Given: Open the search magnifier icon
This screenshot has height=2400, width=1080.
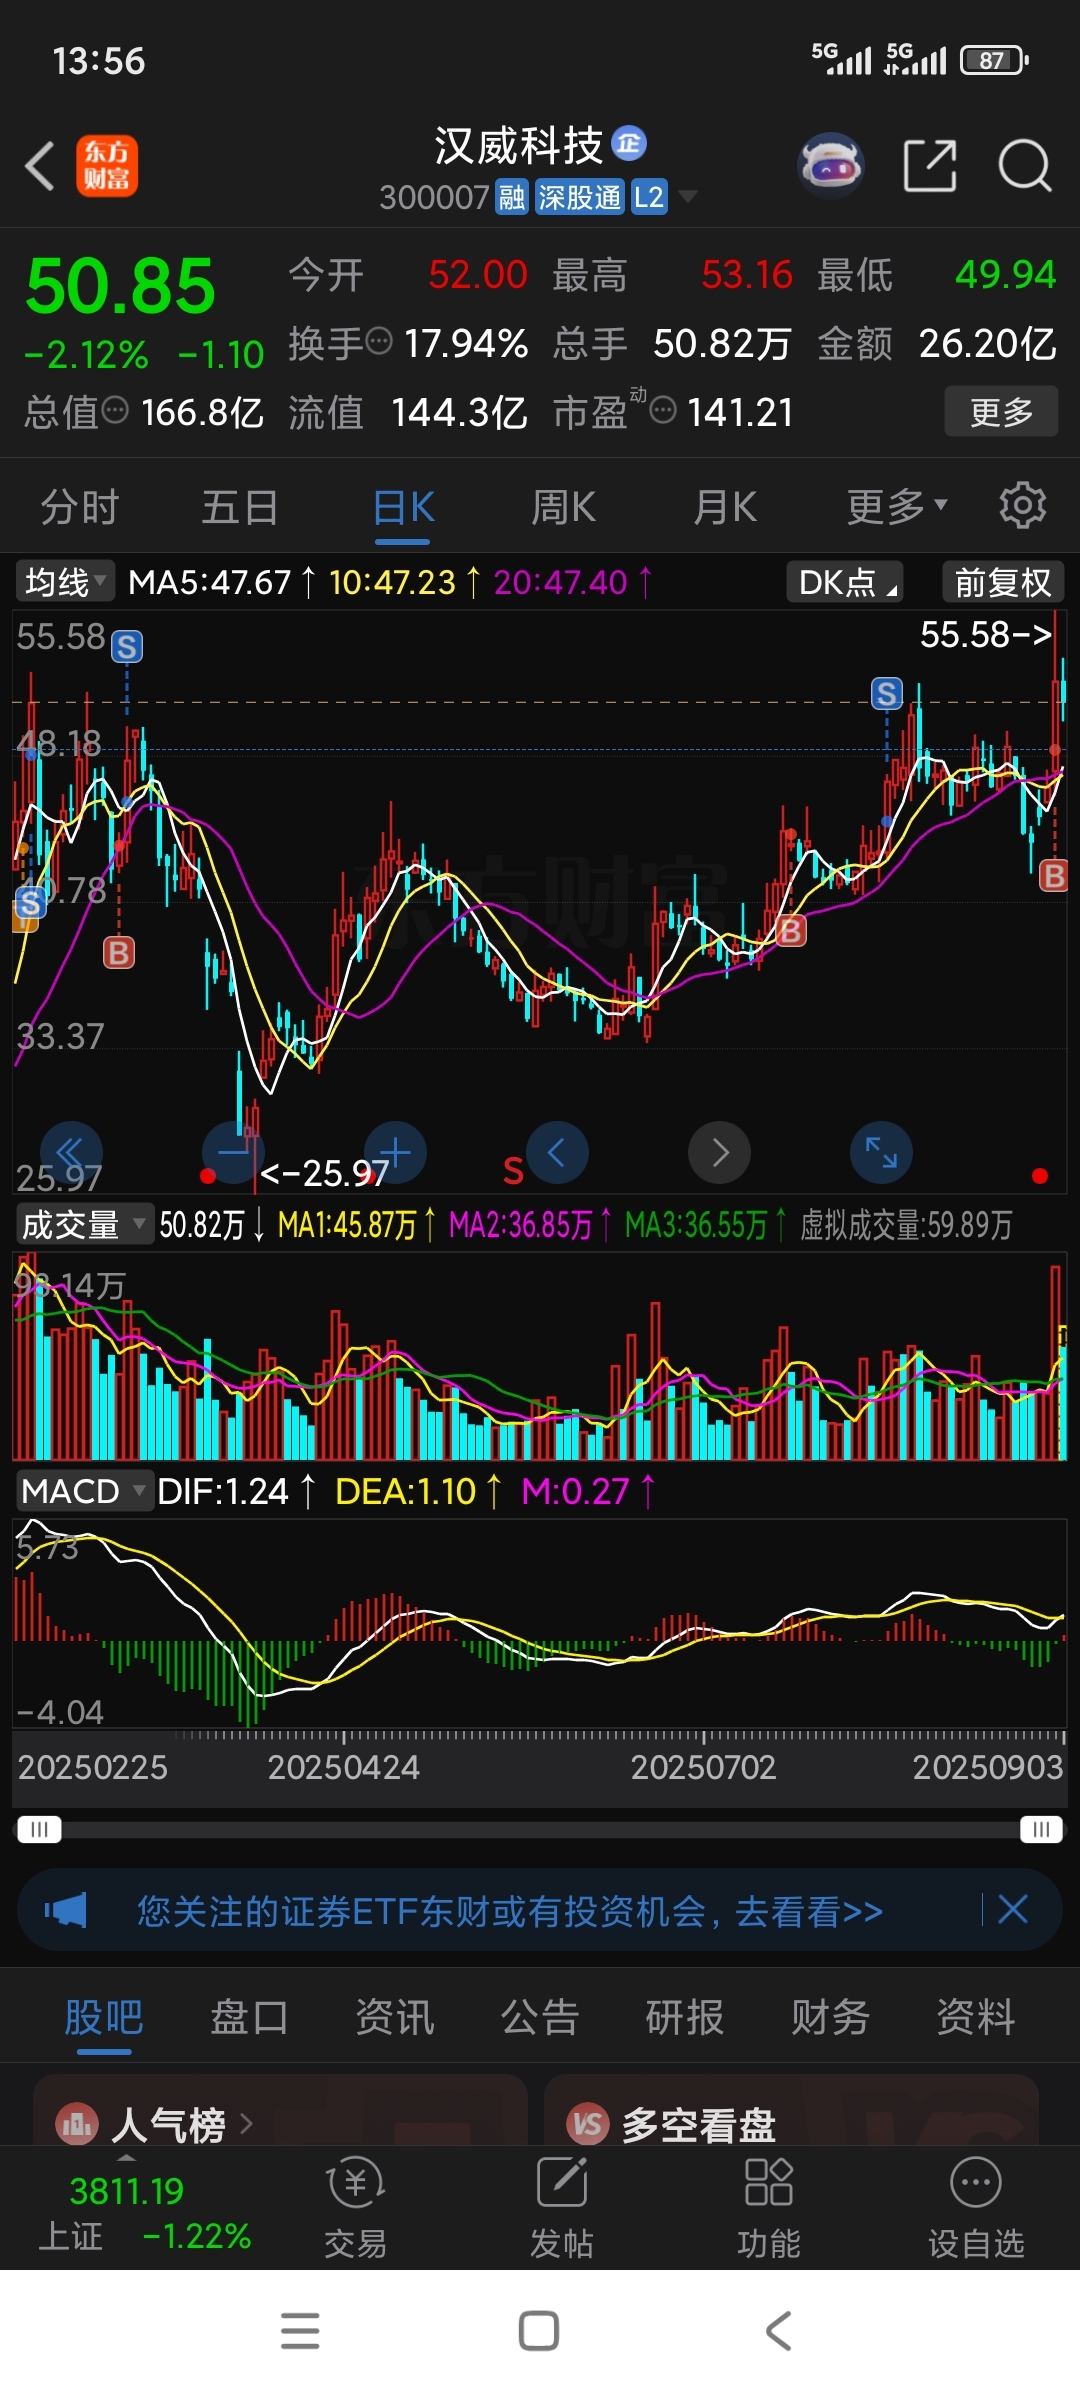Looking at the screenshot, I should [x=1025, y=165].
